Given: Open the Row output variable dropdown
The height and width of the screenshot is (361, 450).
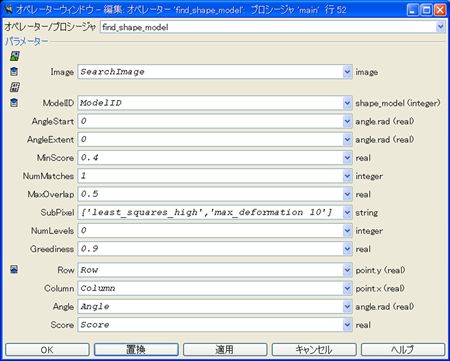Looking at the screenshot, I should pyautogui.click(x=347, y=270).
